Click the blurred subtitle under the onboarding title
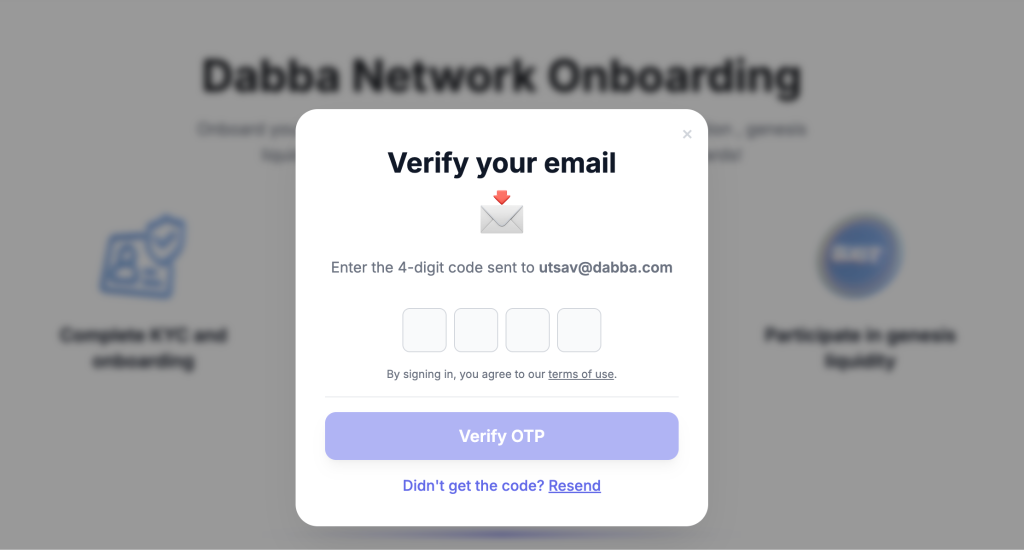Image resolution: width=1024 pixels, height=550 pixels. point(502,142)
